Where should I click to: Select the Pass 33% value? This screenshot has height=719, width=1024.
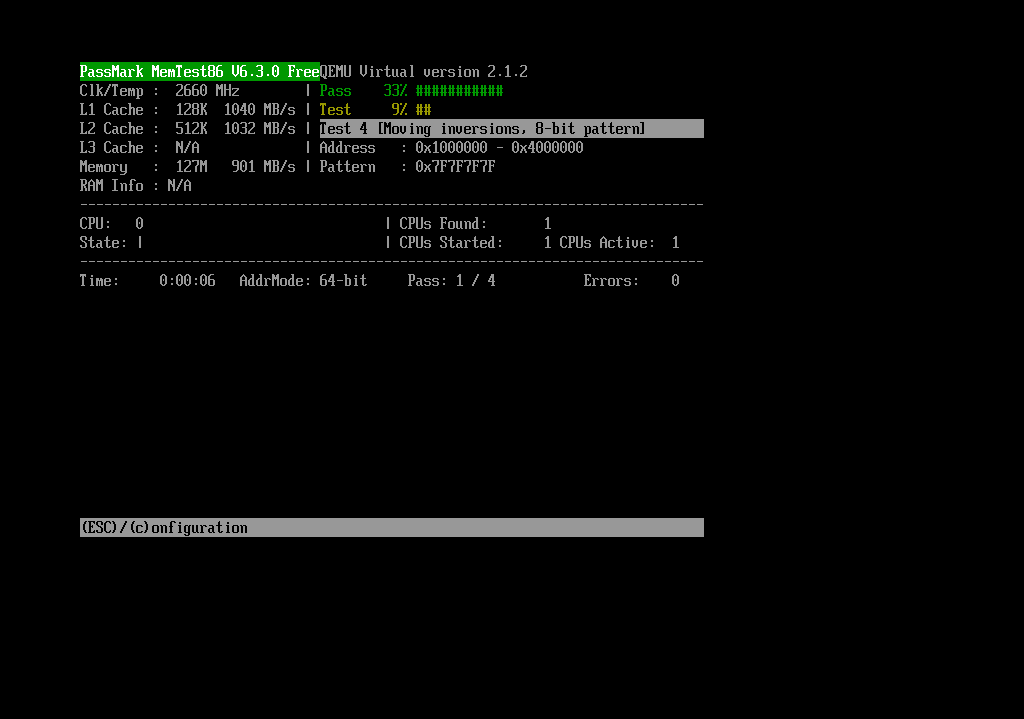(396, 91)
